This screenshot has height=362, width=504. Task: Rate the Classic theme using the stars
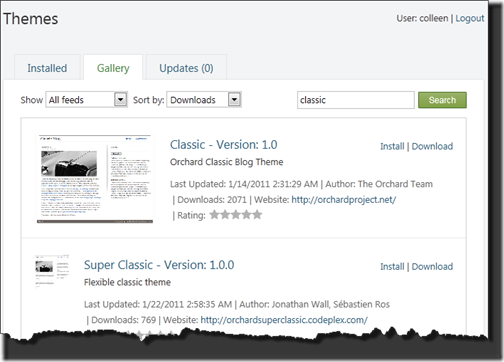coord(236,215)
